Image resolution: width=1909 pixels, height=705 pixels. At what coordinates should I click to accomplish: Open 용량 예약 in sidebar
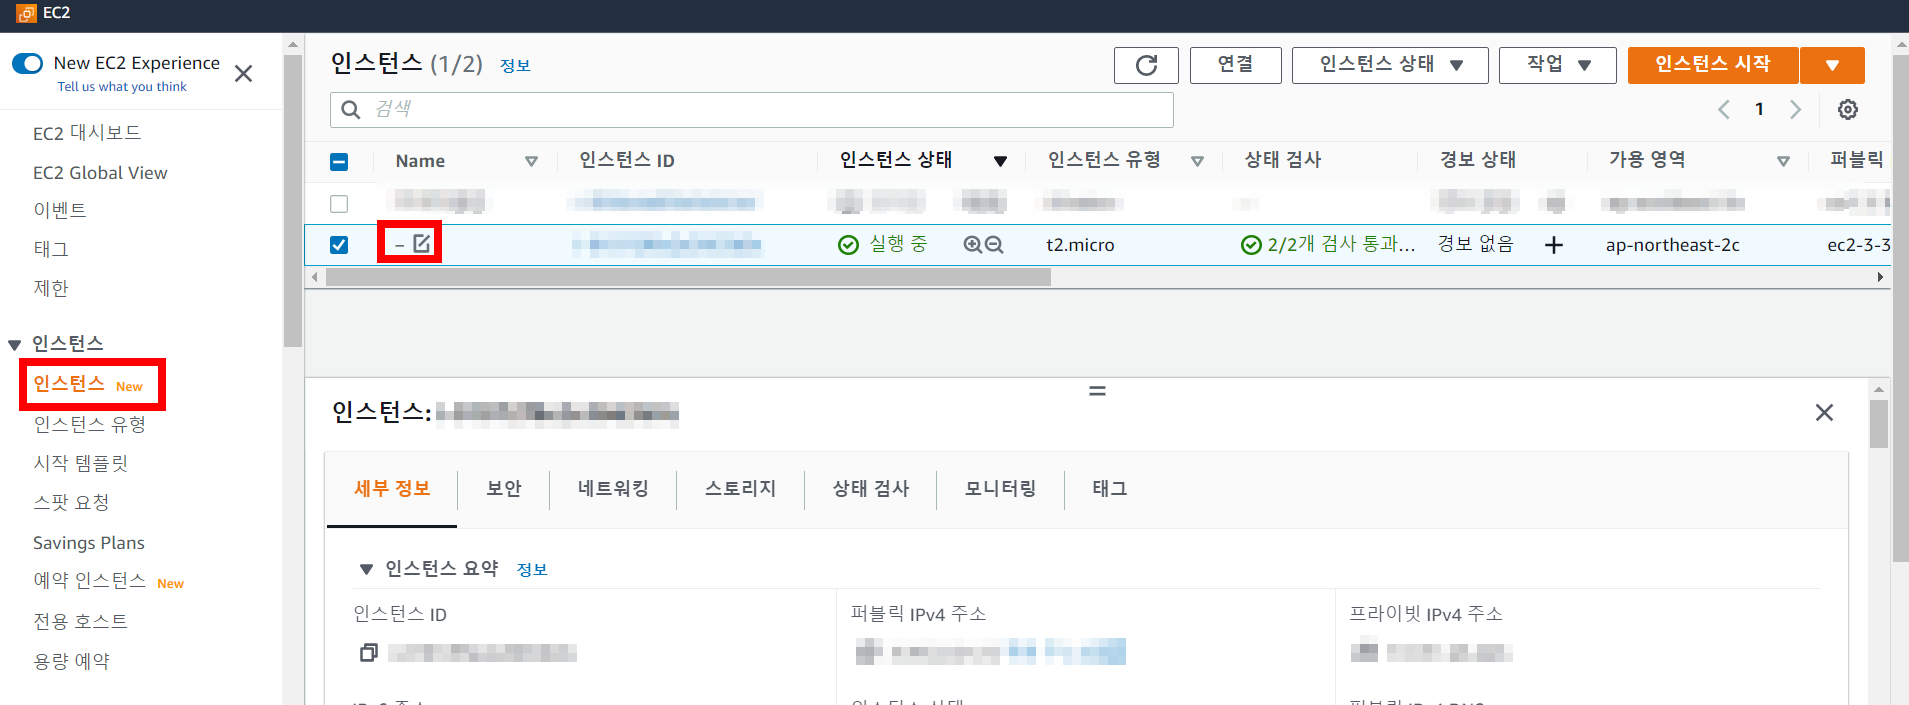72,661
